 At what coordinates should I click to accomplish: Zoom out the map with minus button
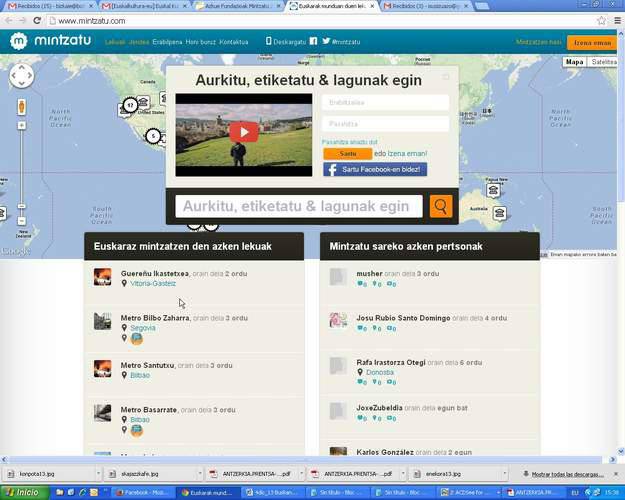coord(22,220)
